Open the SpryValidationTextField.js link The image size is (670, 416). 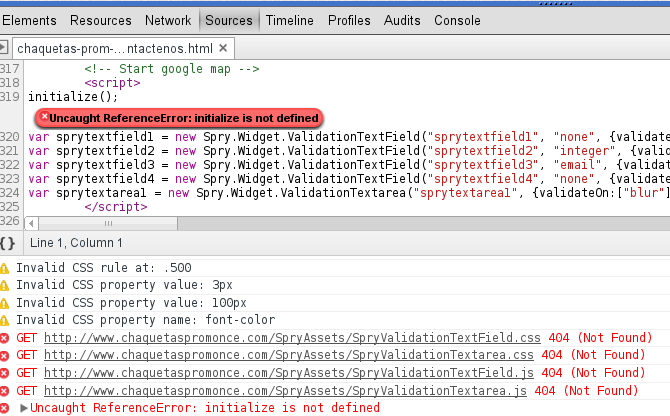tap(289, 373)
